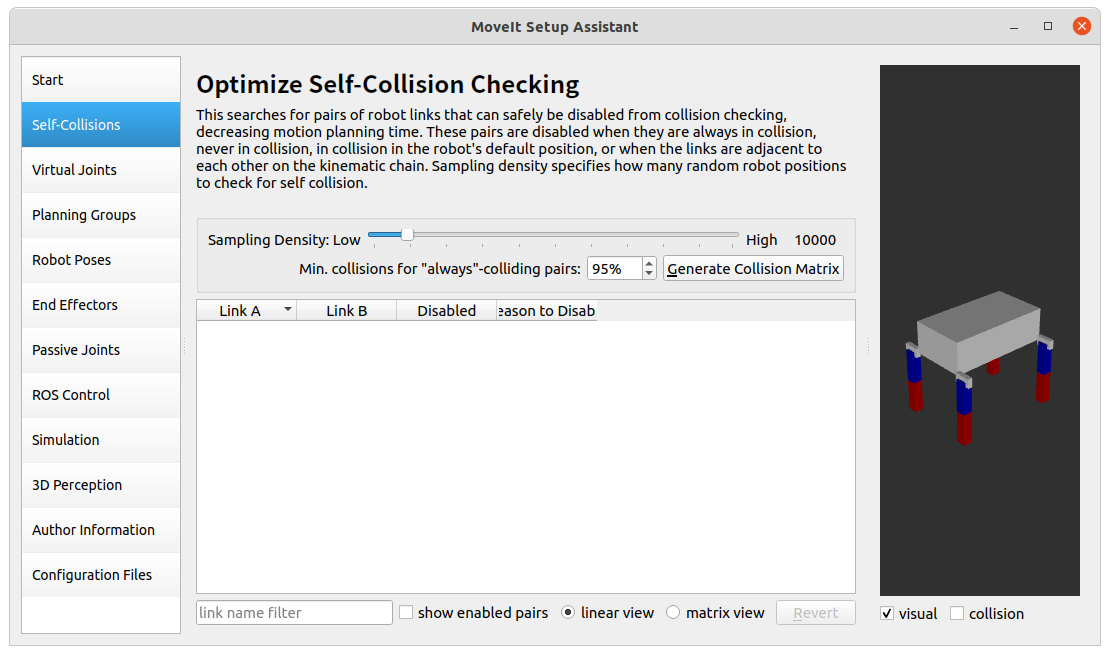Click the Sampling Density slider handle

pos(407,234)
